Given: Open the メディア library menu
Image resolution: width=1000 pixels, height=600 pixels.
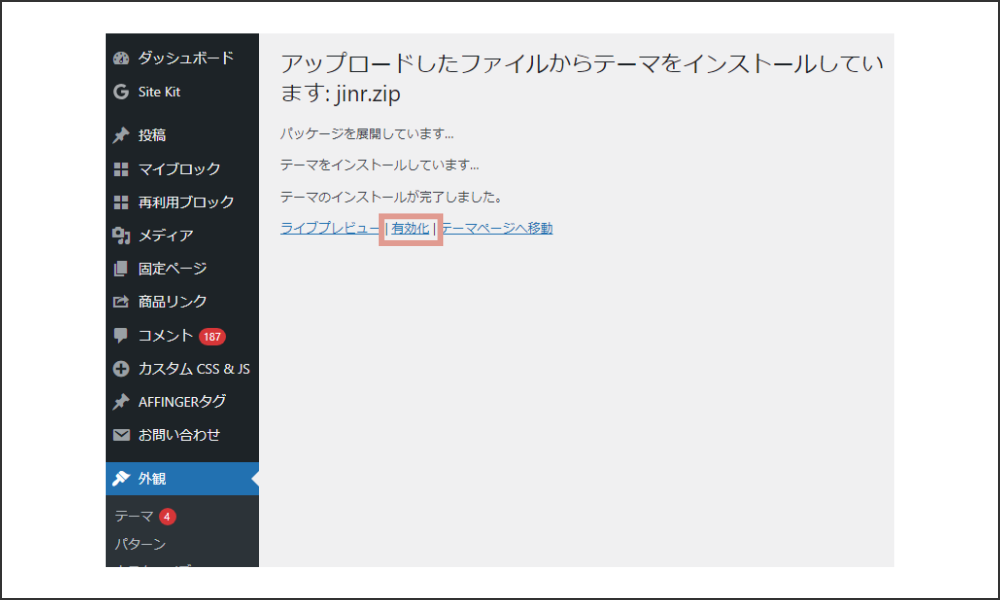Looking at the screenshot, I should click(166, 235).
